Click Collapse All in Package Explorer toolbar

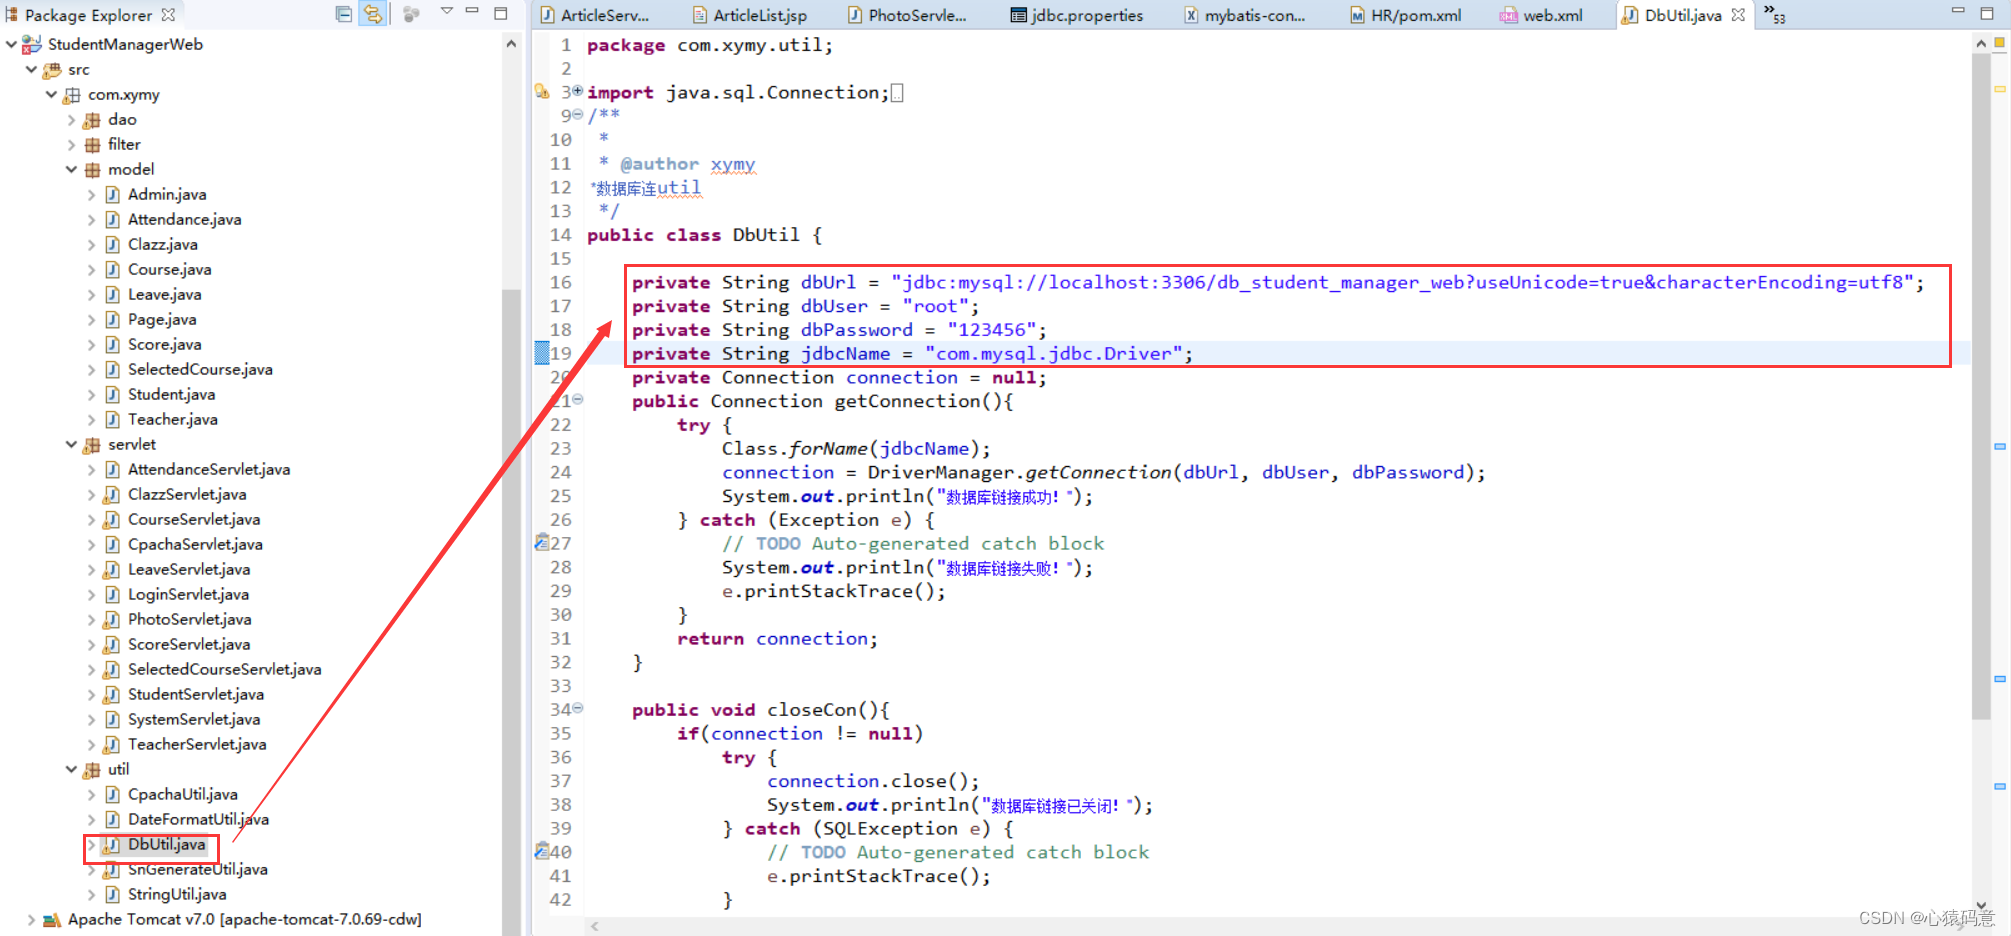343,14
